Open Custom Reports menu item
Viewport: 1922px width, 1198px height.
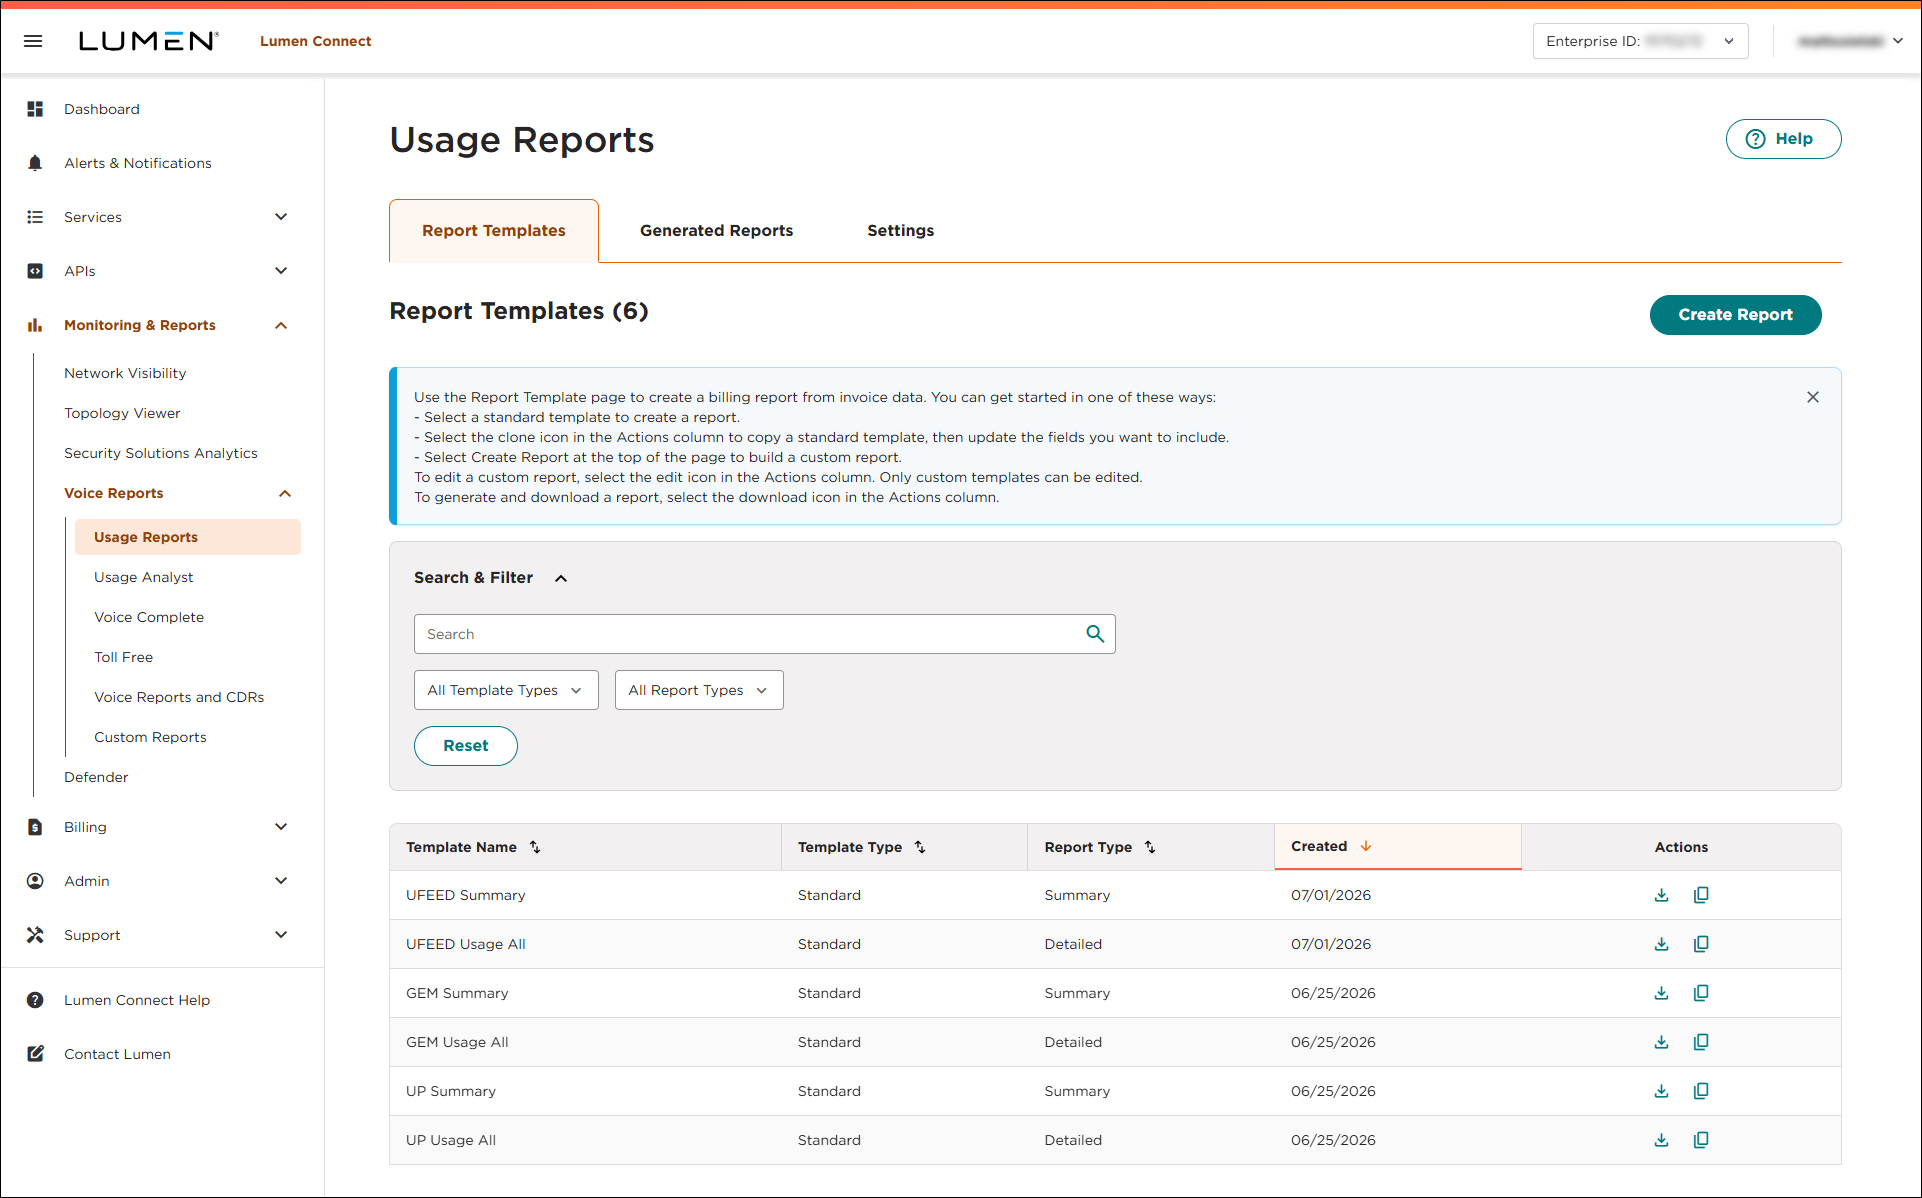[x=150, y=737]
